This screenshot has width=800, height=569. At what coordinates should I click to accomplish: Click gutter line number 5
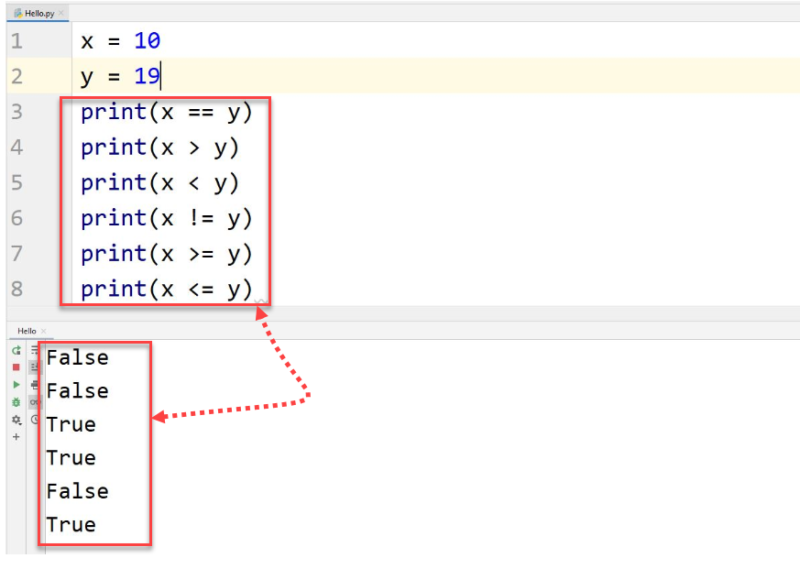(x=17, y=183)
